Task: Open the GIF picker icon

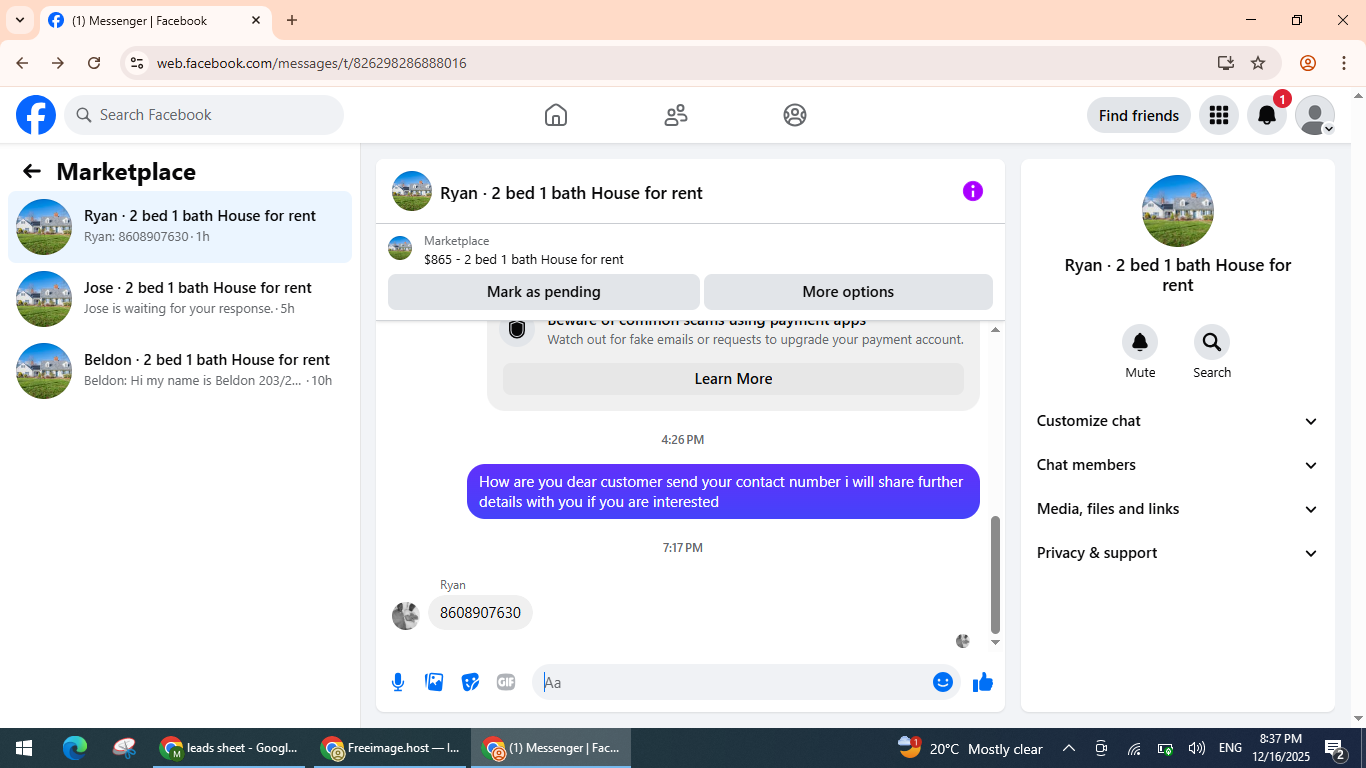Action: (x=506, y=682)
